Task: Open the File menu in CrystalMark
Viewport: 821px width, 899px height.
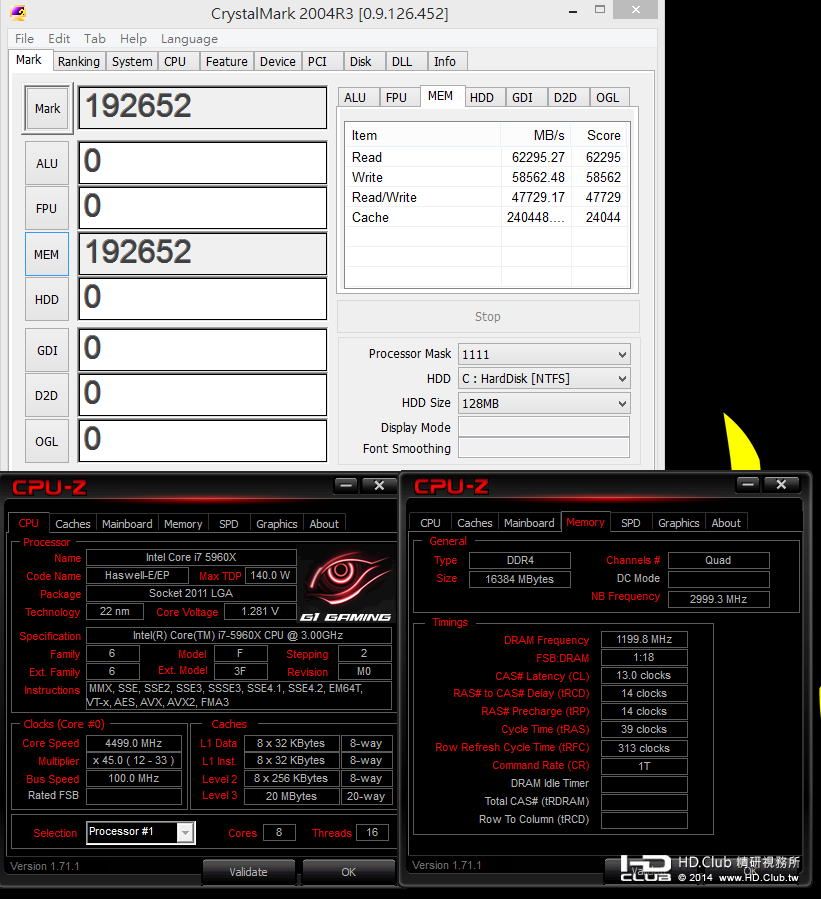Action: coord(24,38)
